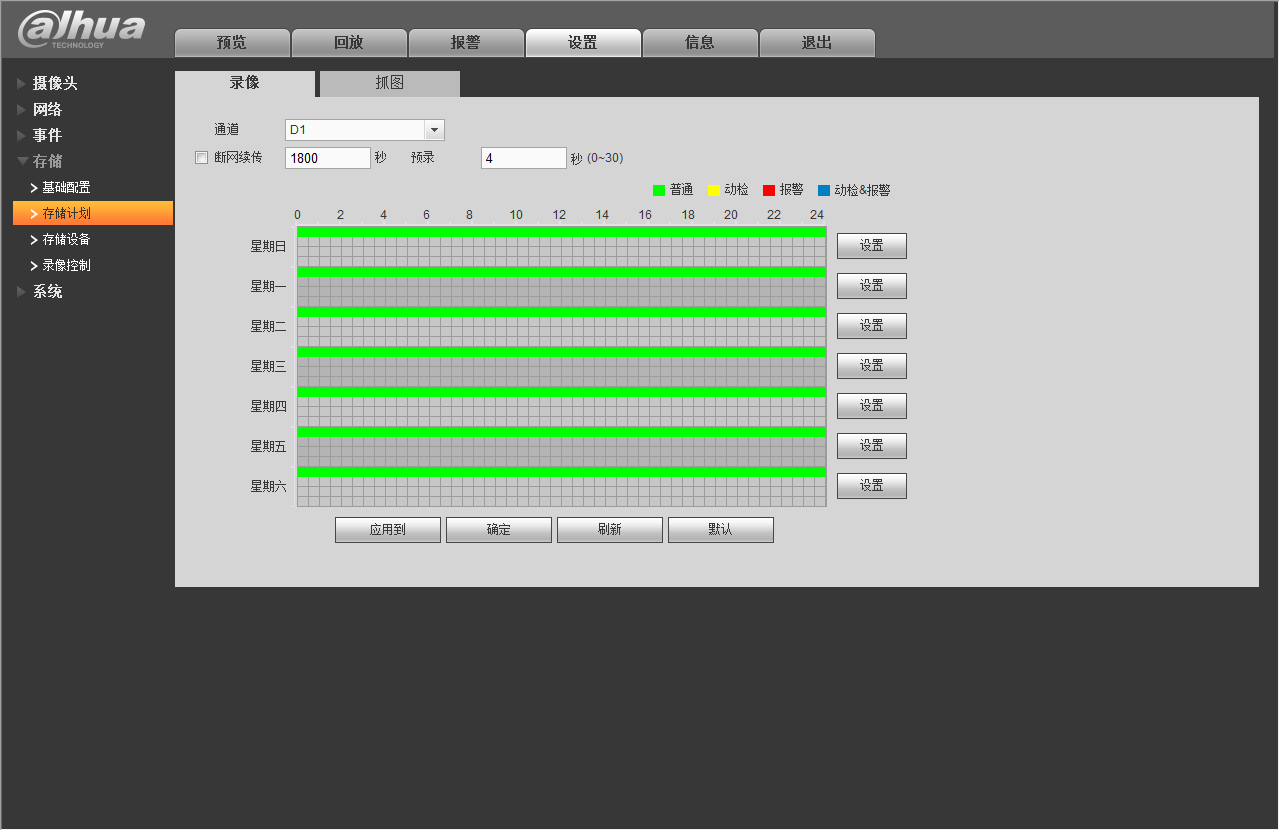
Task: Open 存储设备 in the sidebar
Action: point(66,239)
